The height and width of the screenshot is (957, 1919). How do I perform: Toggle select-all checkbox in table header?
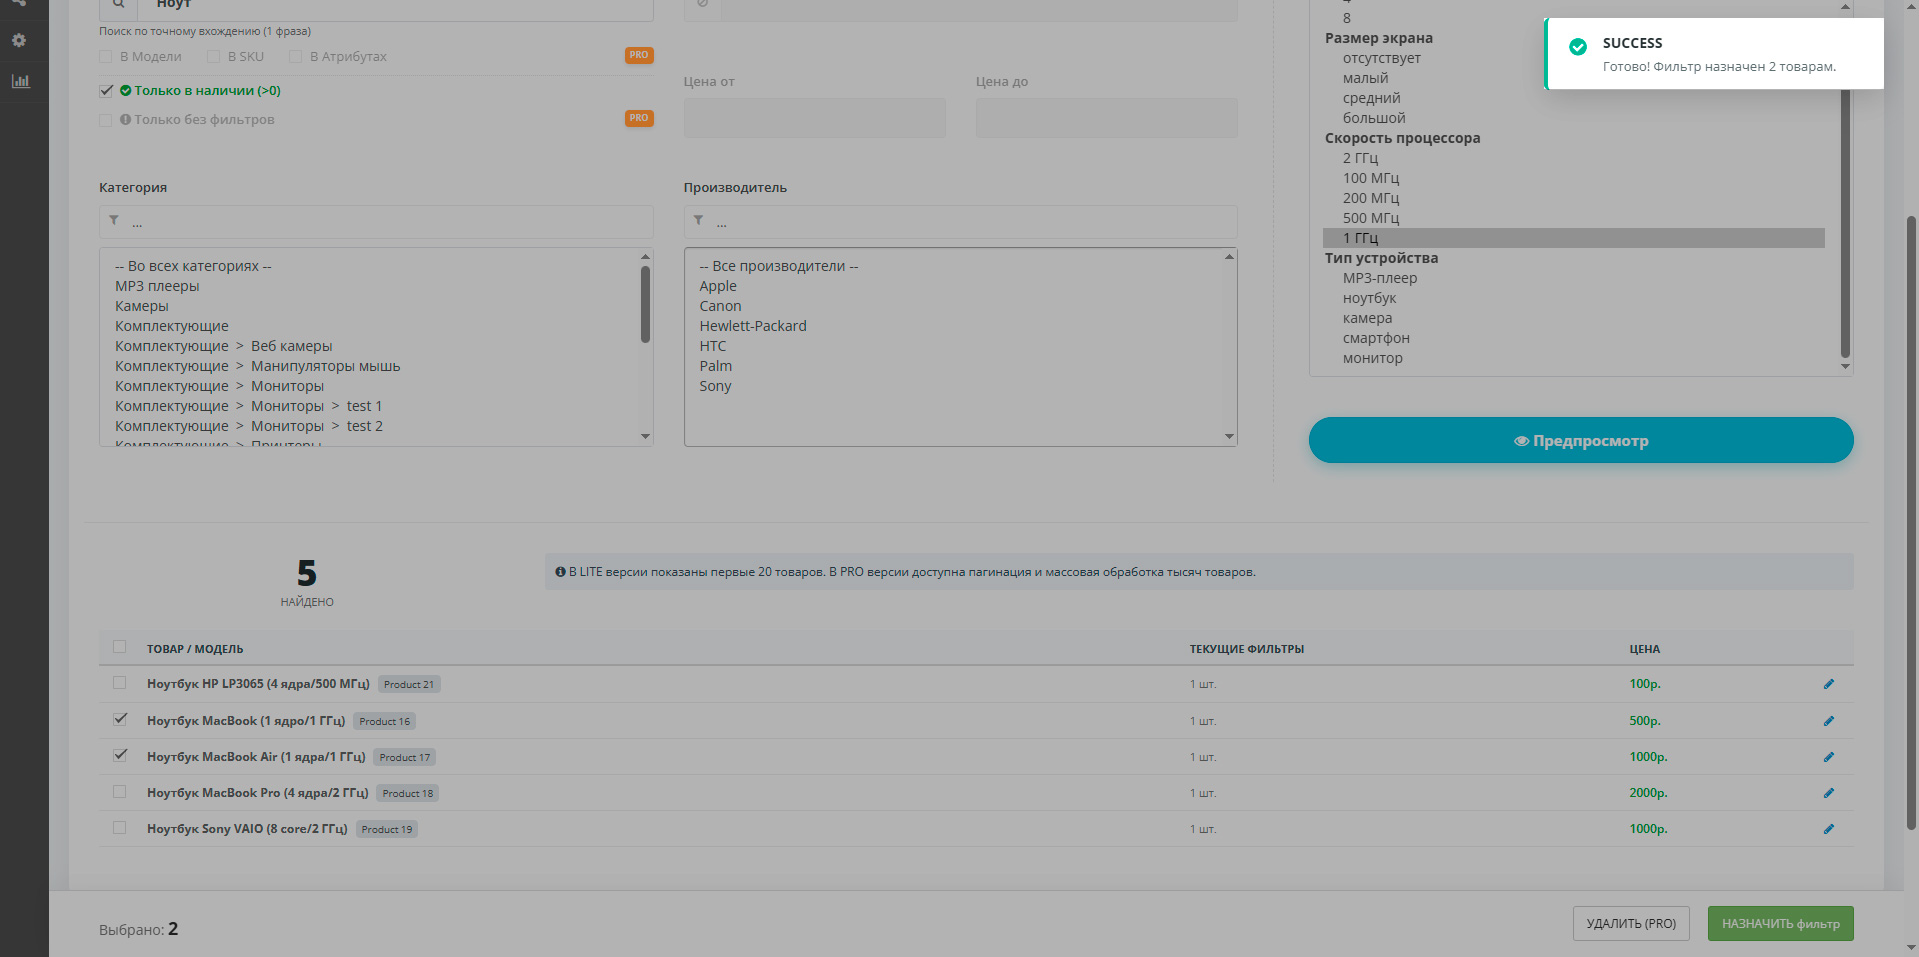tap(120, 647)
